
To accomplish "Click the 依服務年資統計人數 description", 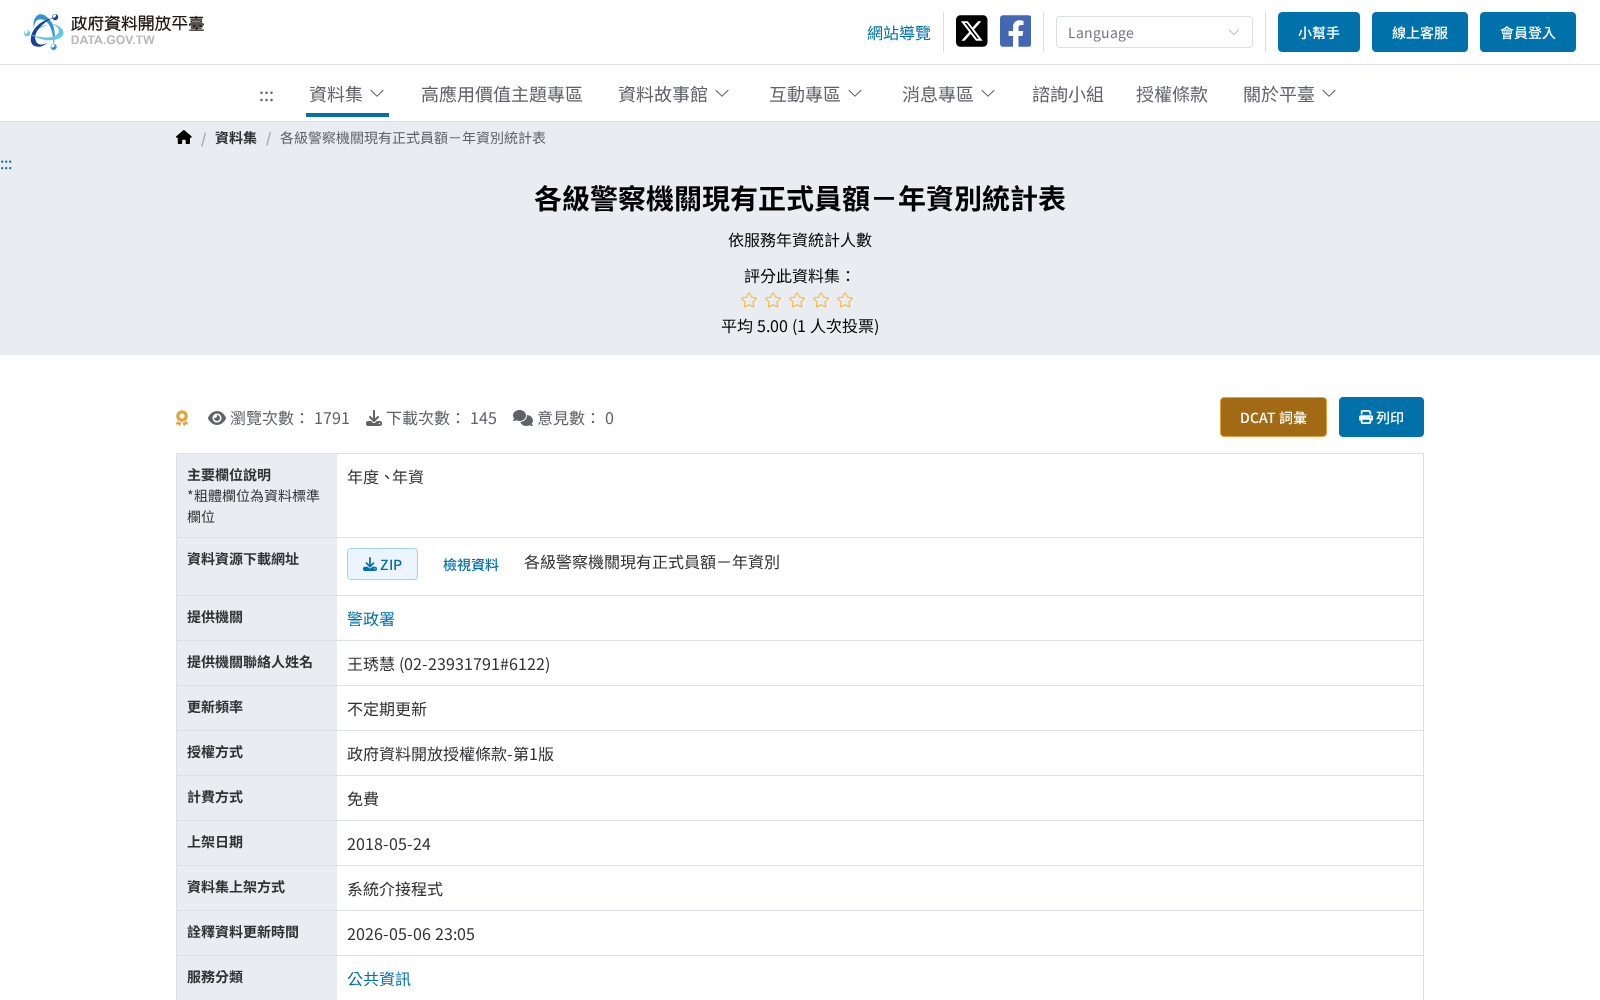I will [800, 240].
